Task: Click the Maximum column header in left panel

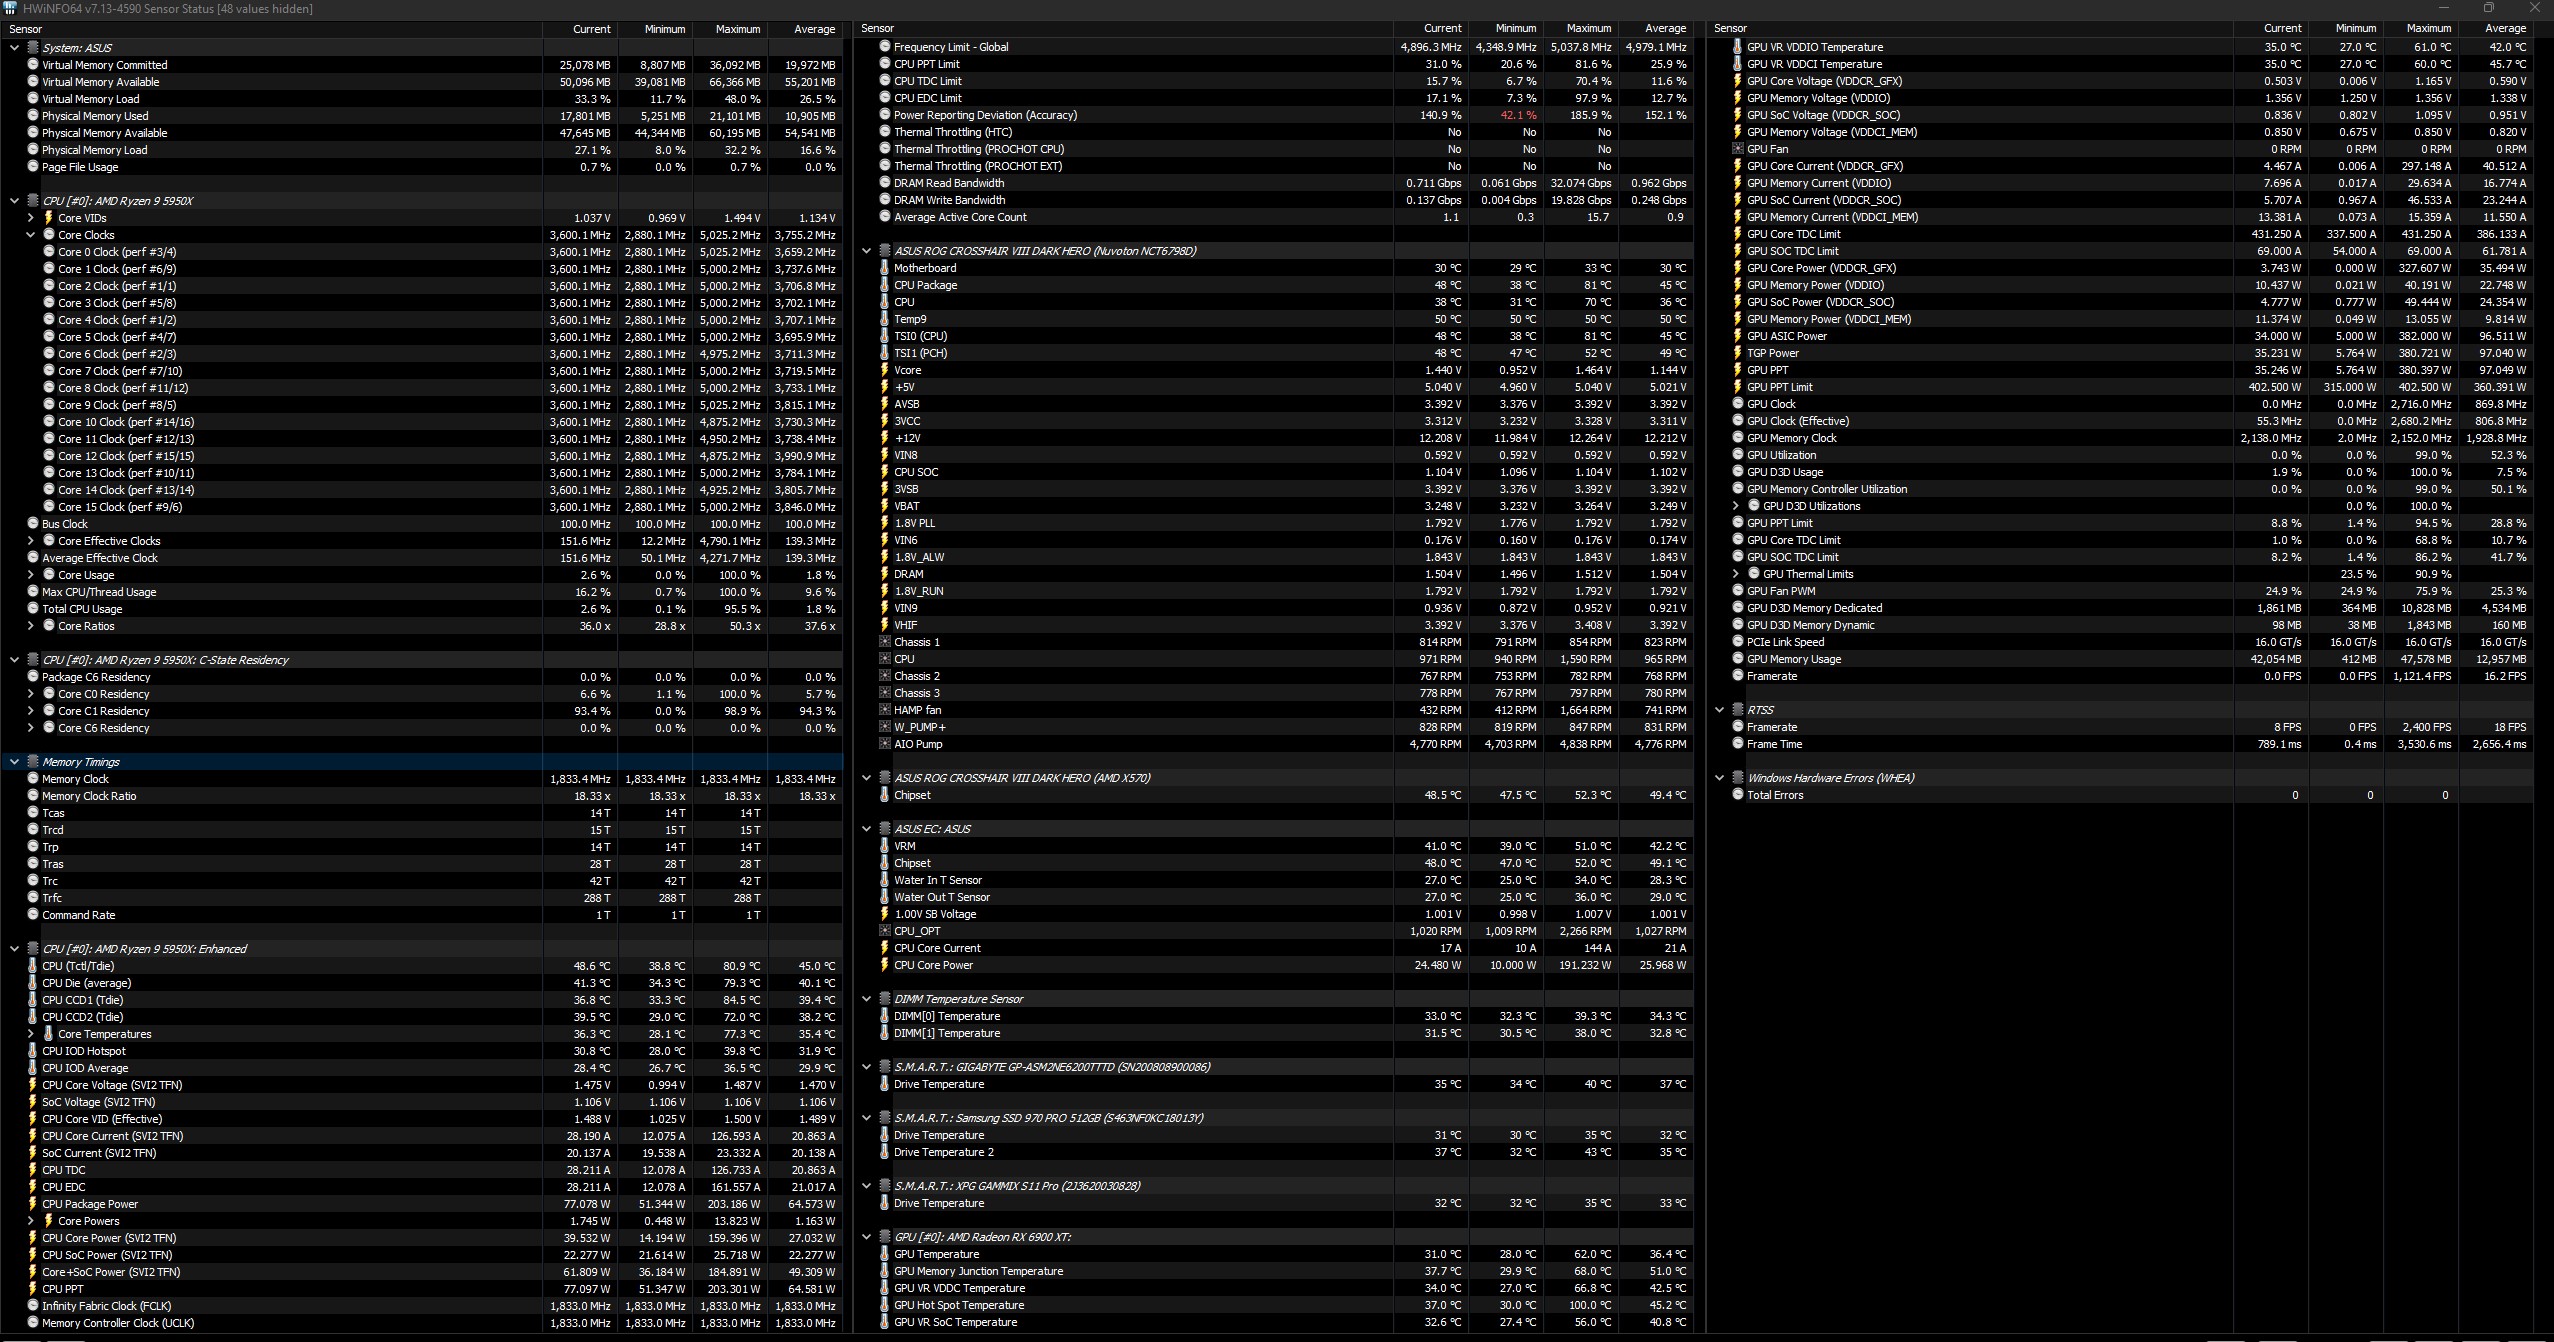Action: [737, 29]
